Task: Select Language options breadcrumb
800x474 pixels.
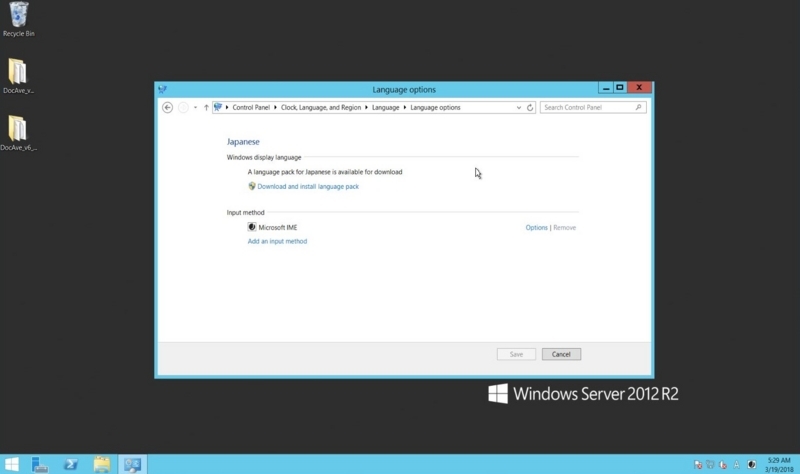Action: click(x=435, y=108)
